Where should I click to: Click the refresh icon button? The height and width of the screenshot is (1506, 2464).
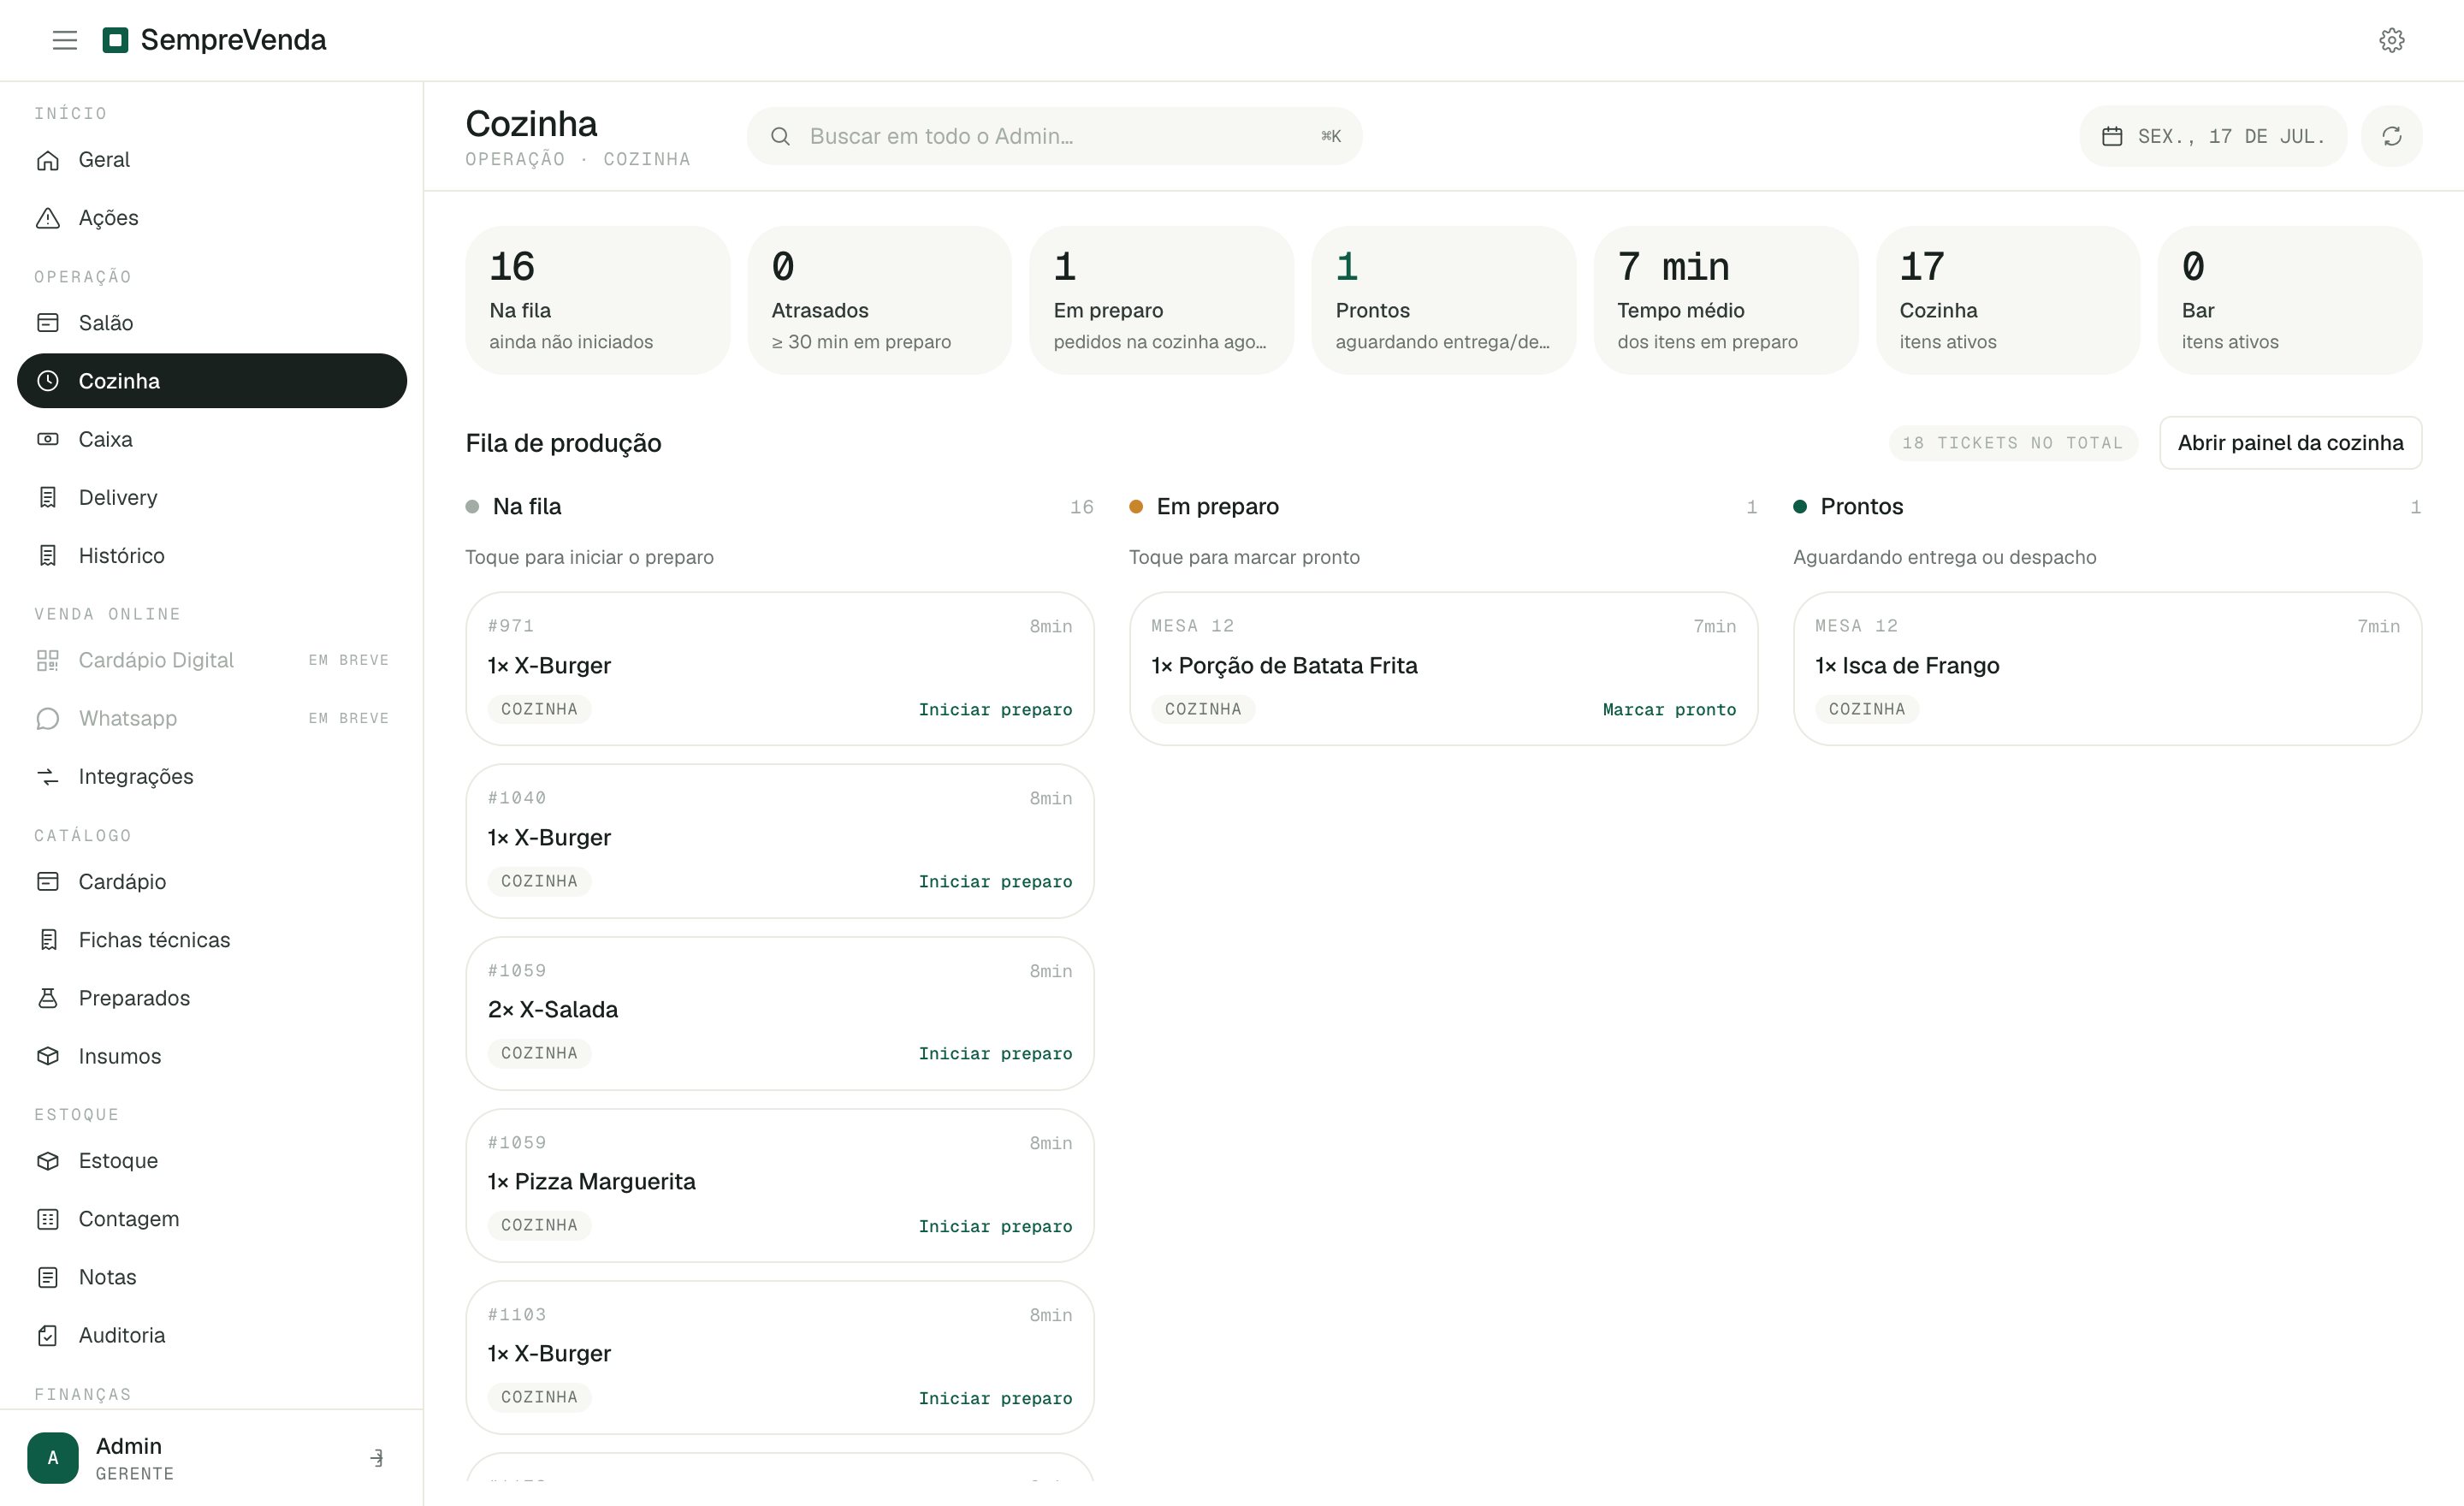[x=2391, y=136]
